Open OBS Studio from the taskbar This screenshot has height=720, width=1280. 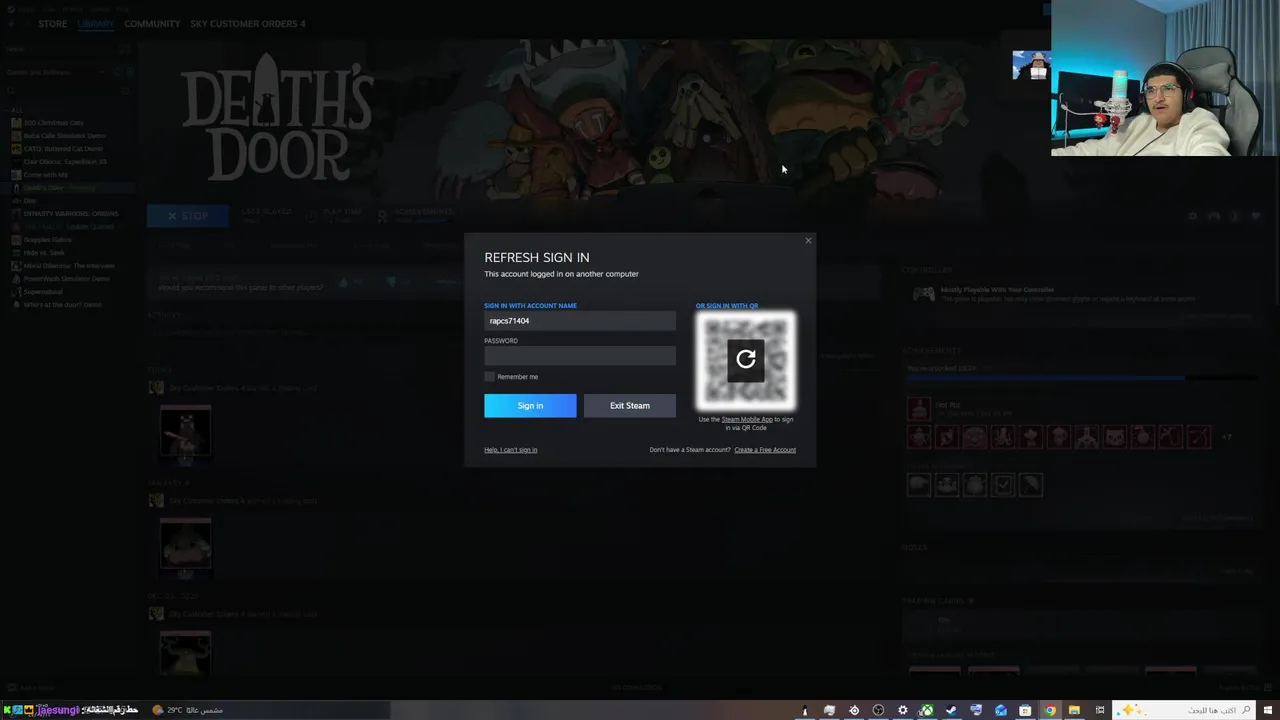tap(878, 710)
